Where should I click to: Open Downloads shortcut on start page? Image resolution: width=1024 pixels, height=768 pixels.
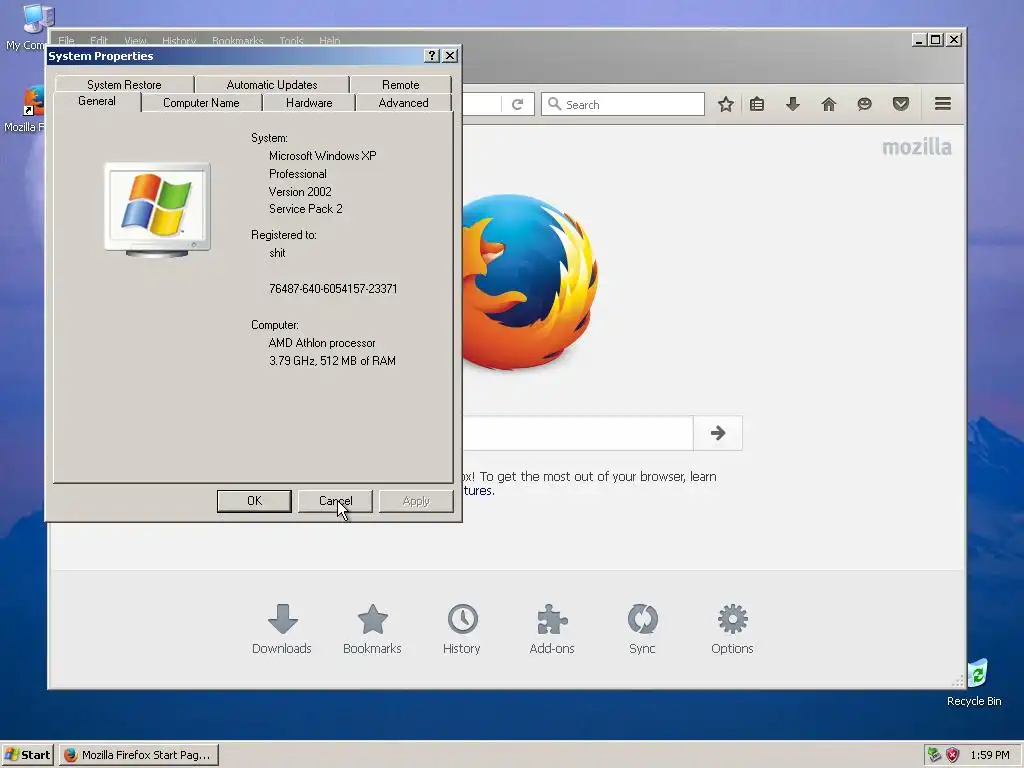pyautogui.click(x=282, y=629)
